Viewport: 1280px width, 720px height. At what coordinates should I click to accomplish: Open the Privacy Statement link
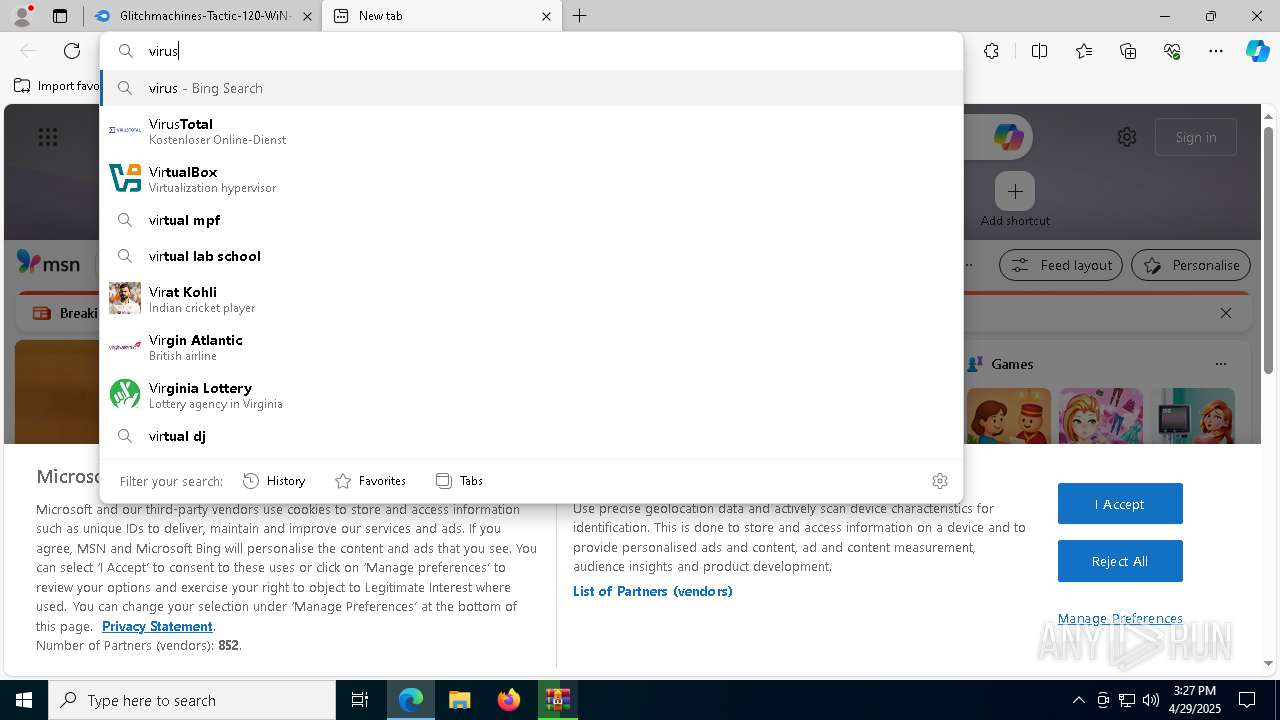pos(157,626)
